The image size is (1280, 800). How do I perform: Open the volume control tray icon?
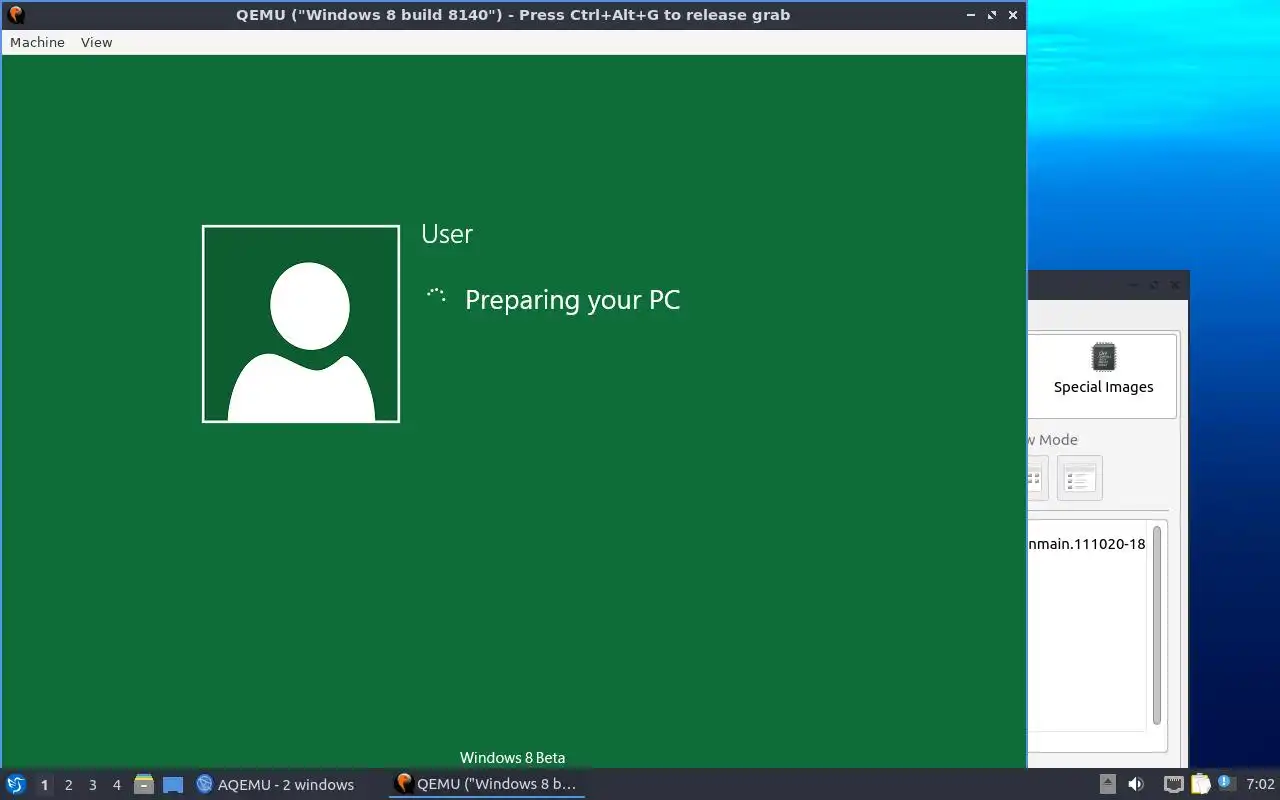[x=1136, y=785]
